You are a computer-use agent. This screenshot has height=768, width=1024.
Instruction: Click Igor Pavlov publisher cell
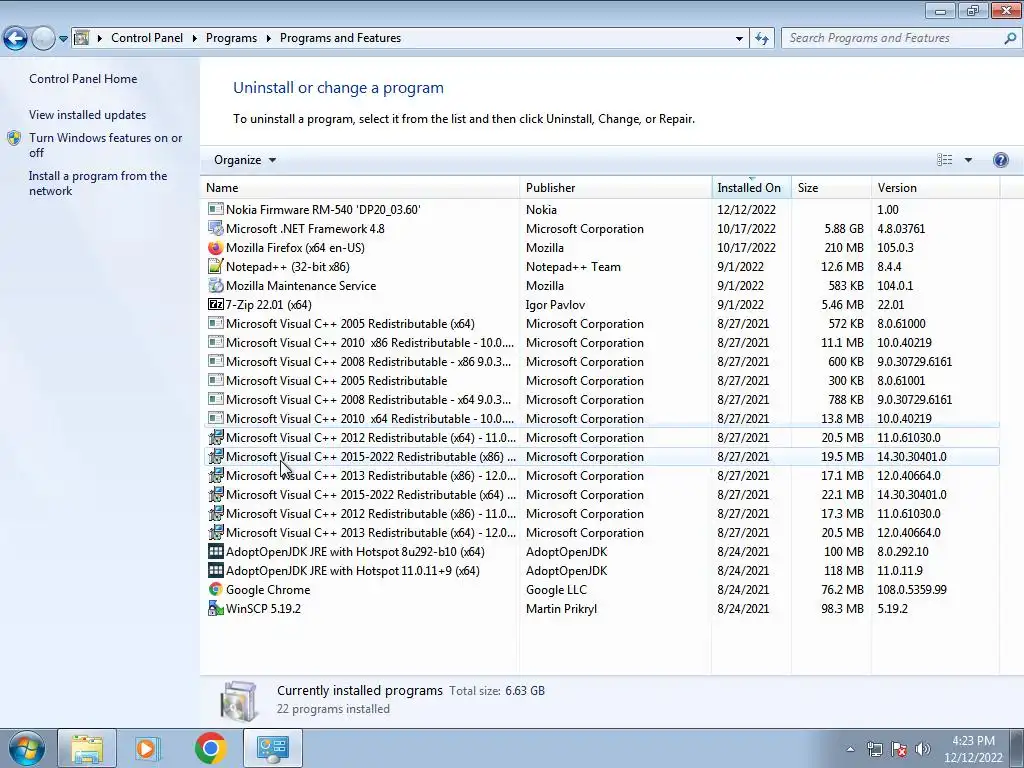tap(555, 304)
